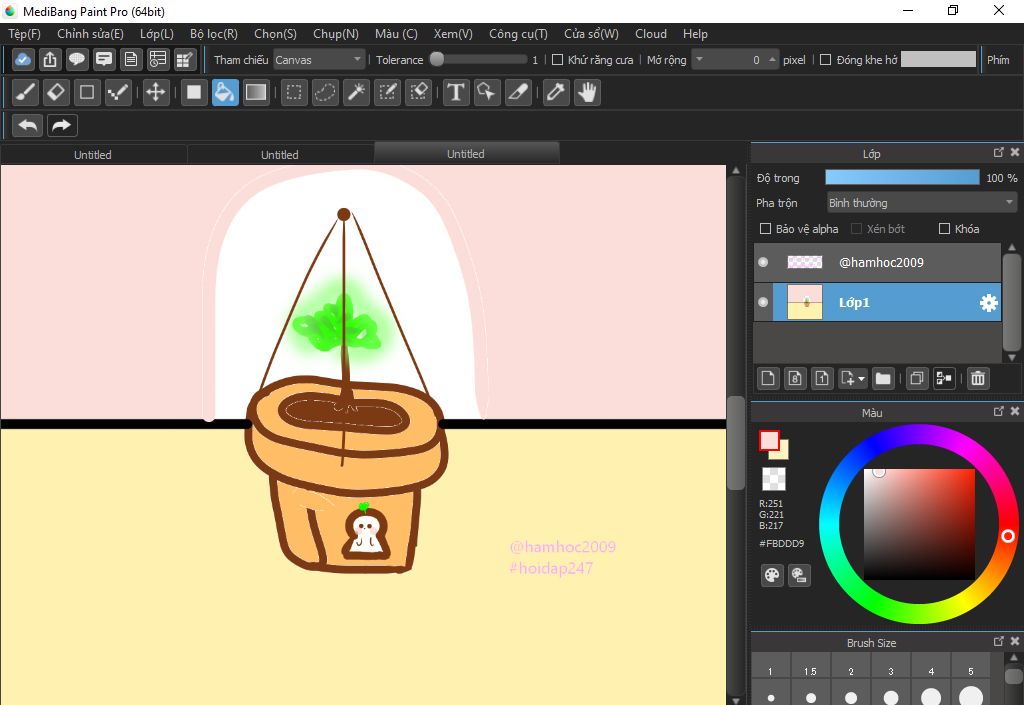Enable the Bảo vệ alpha checkbox
Image resolution: width=1024 pixels, height=705 pixels.
[x=766, y=229]
